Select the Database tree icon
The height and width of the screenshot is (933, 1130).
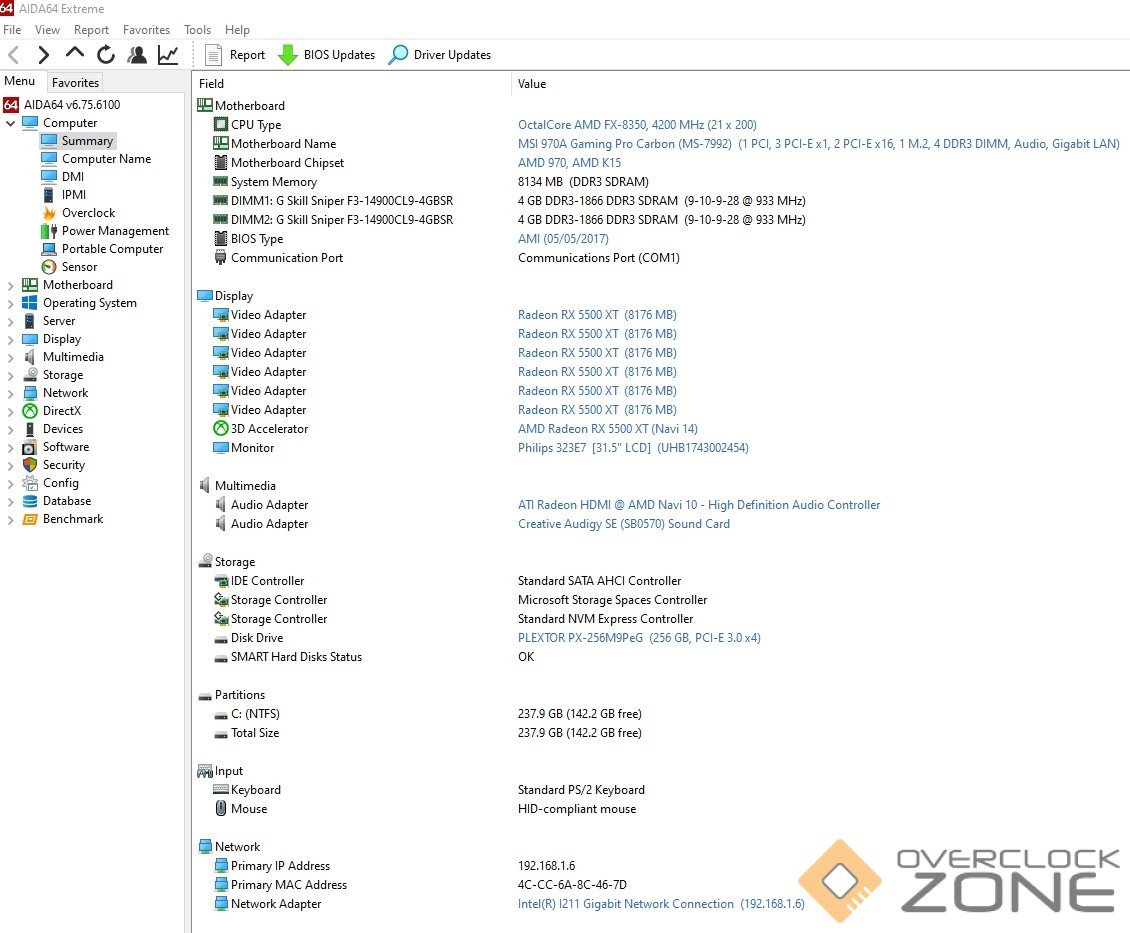(x=30, y=501)
